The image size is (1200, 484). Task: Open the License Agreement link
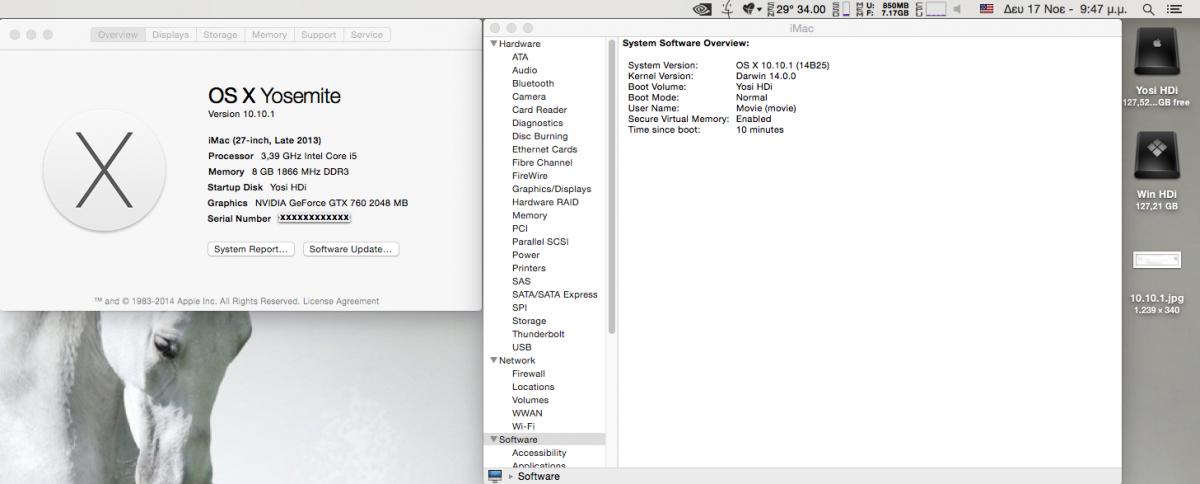point(341,301)
